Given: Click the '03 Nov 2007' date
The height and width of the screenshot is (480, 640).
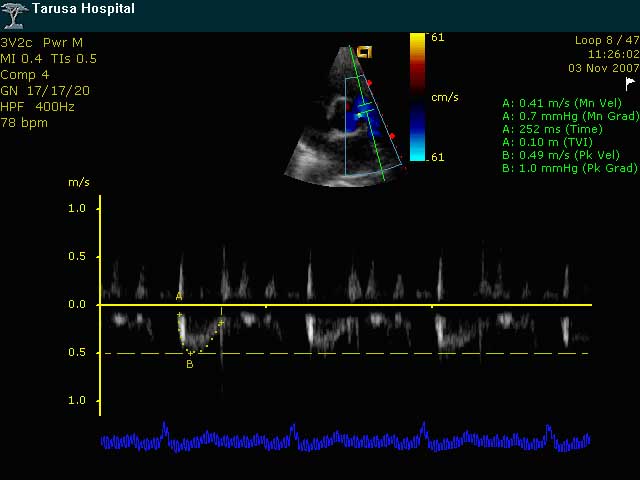Looking at the screenshot, I should pyautogui.click(x=604, y=68).
